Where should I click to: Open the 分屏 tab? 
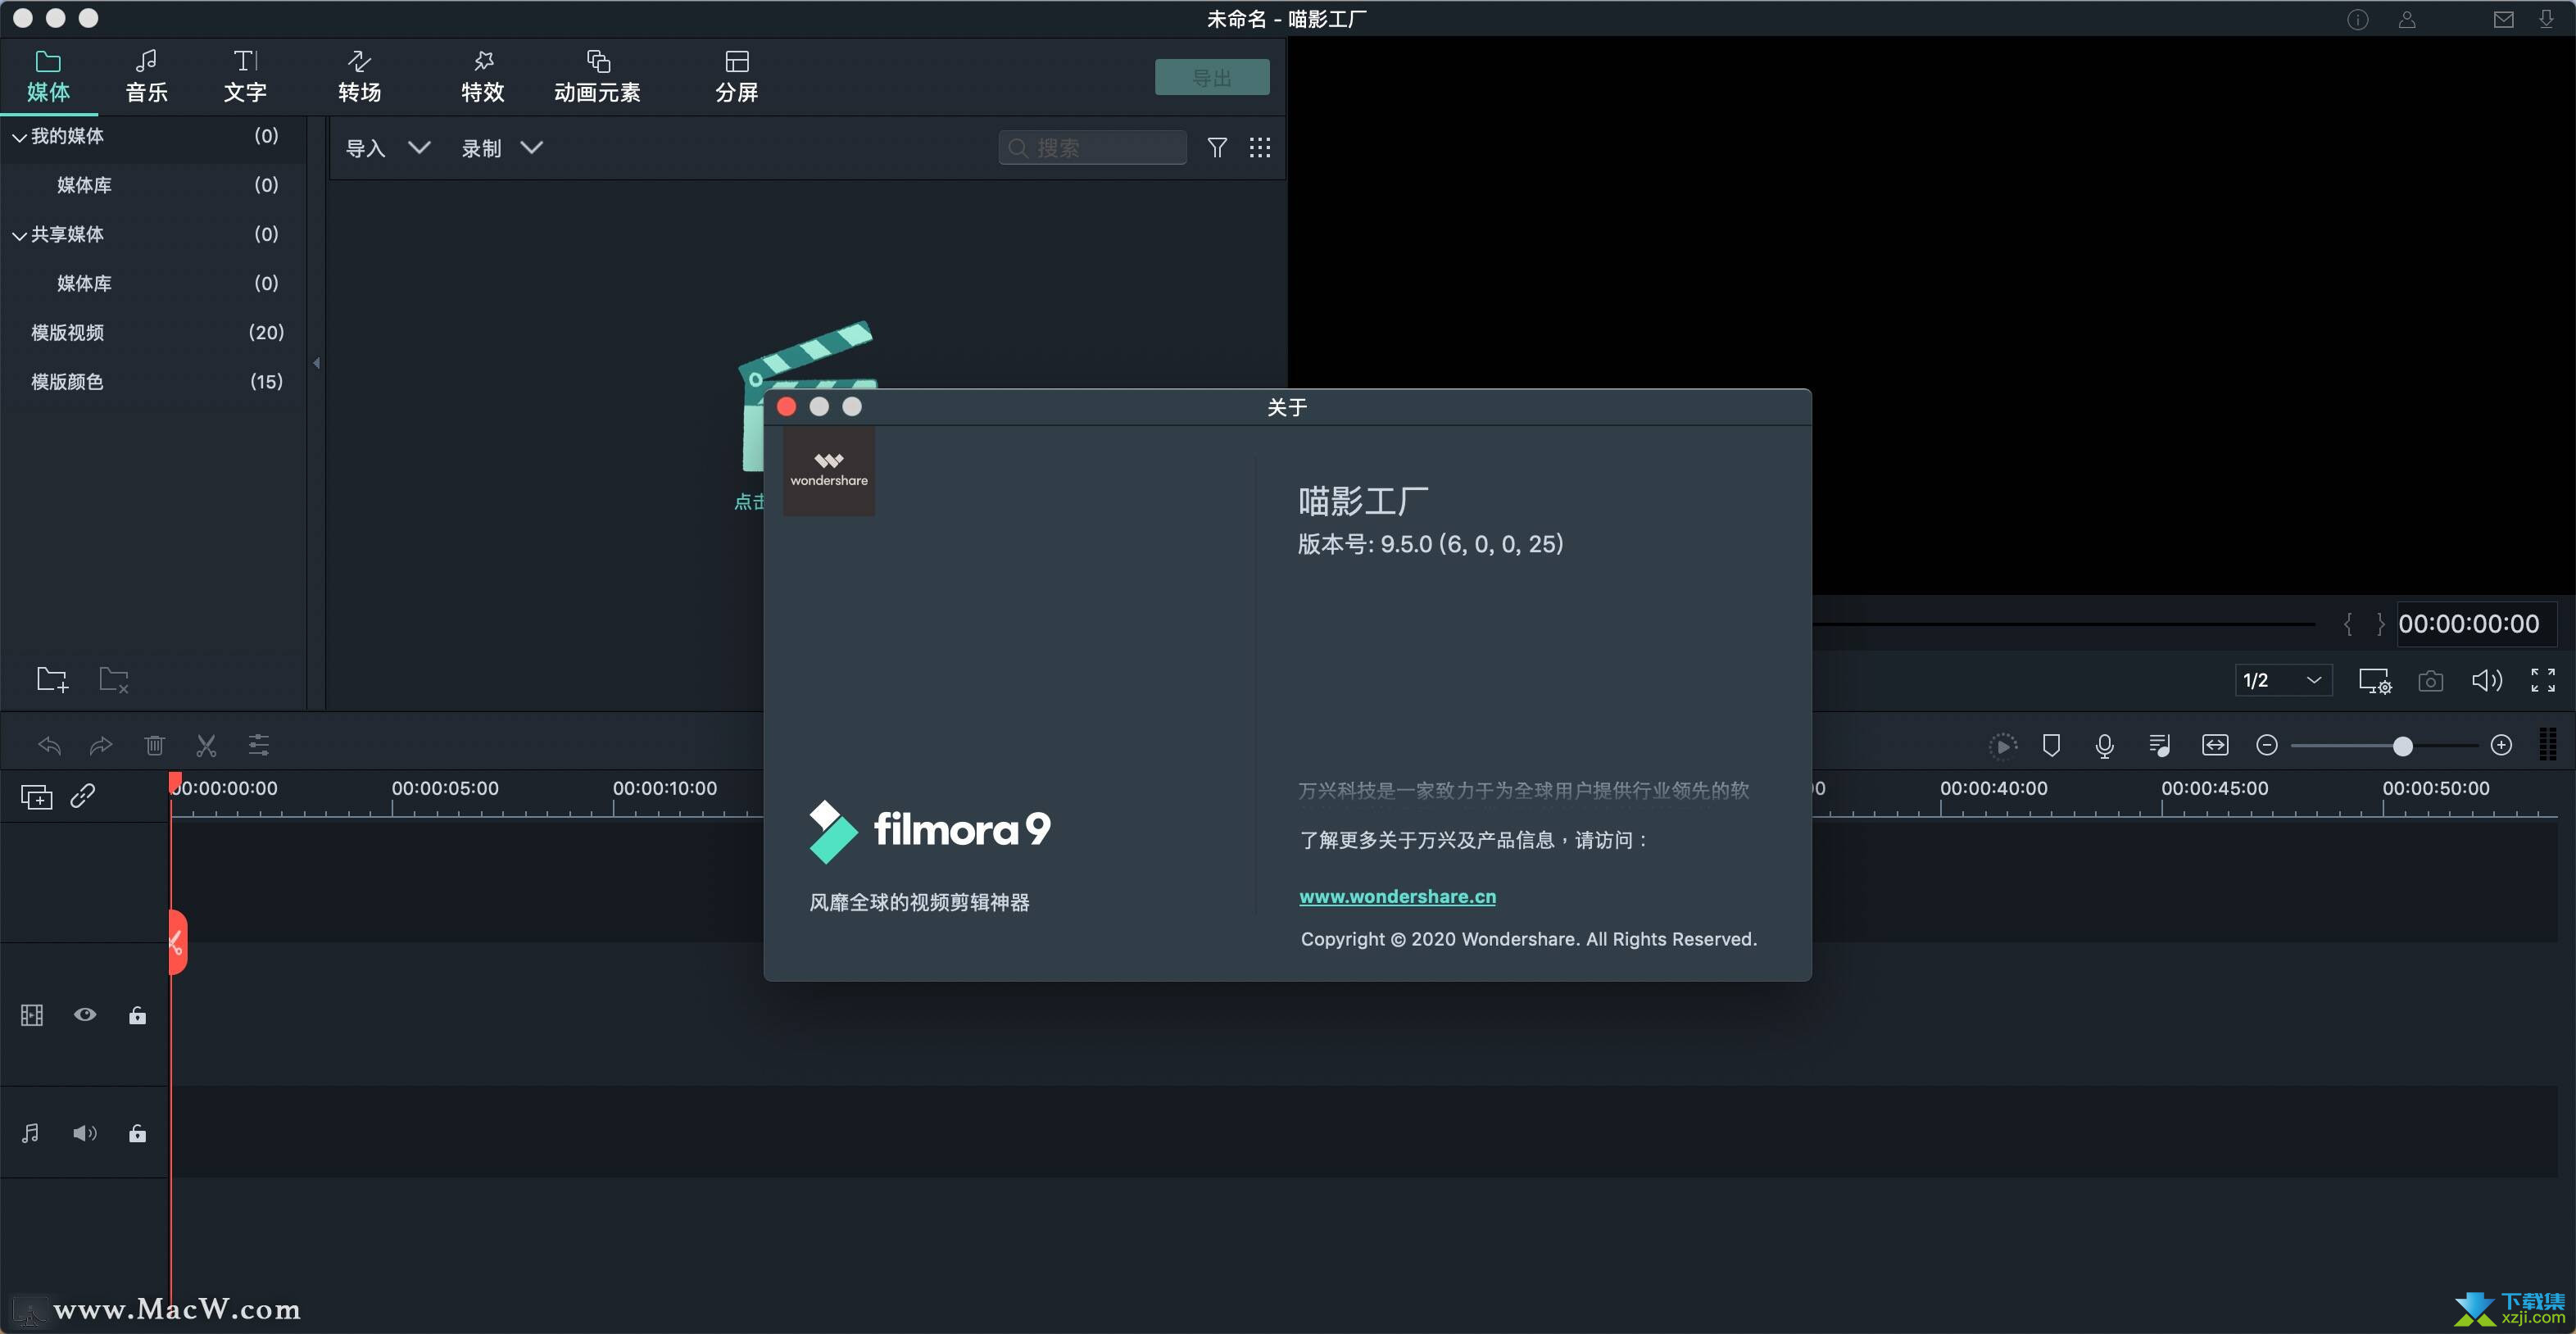[x=737, y=77]
